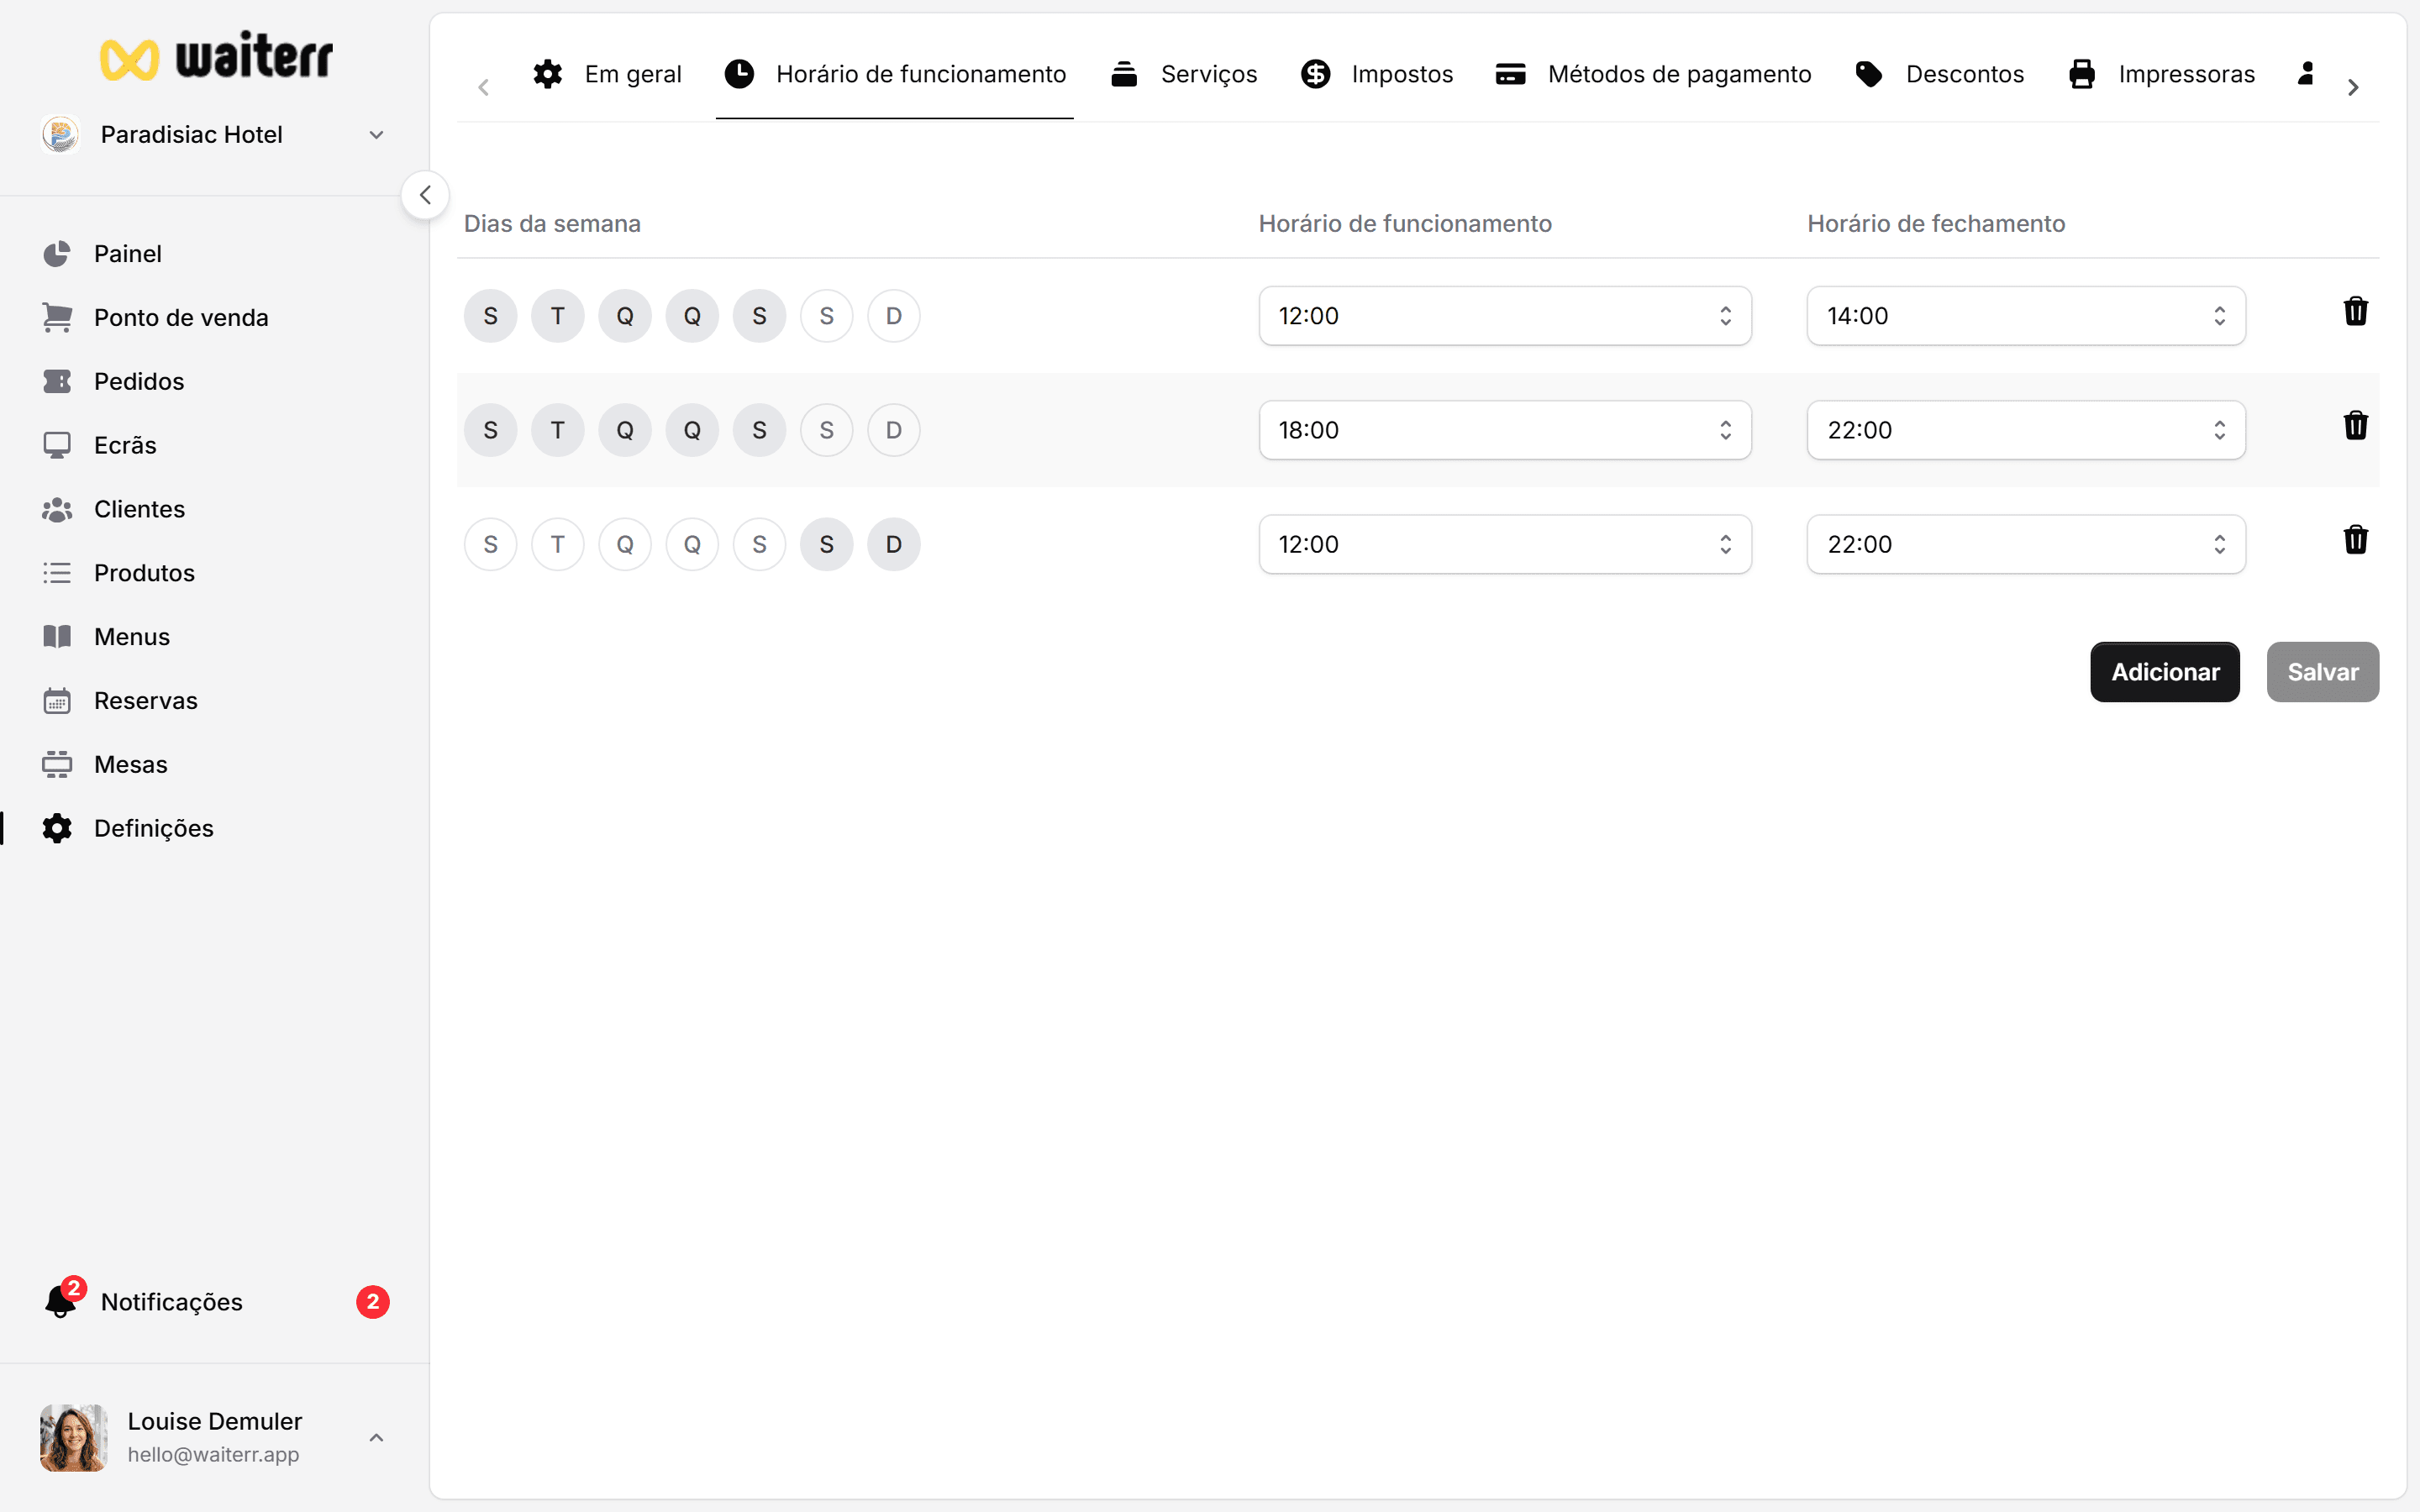Toggle Tuesday (T) in the 12:00–14:00 row
The height and width of the screenshot is (1512, 2420).
point(557,316)
